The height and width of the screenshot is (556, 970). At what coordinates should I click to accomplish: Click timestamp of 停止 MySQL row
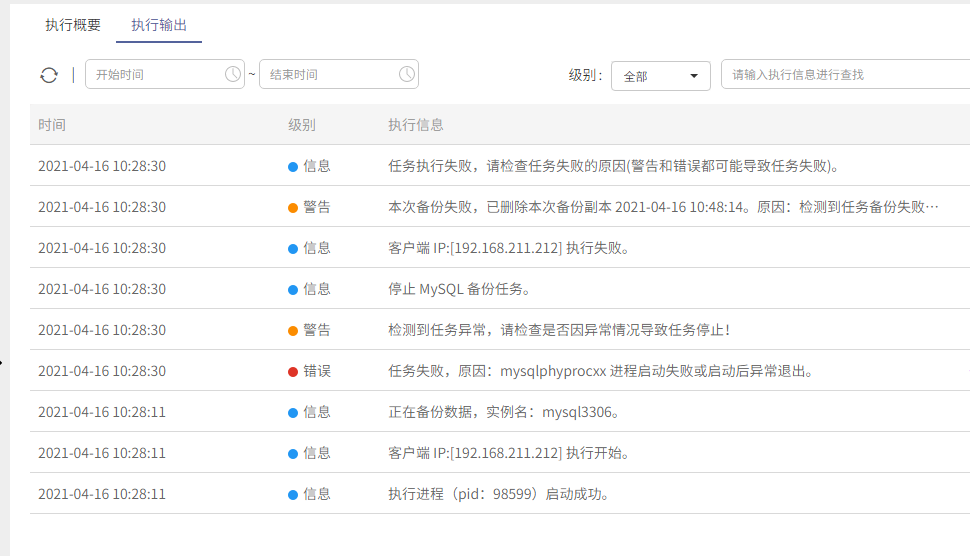pyautogui.click(x=102, y=289)
